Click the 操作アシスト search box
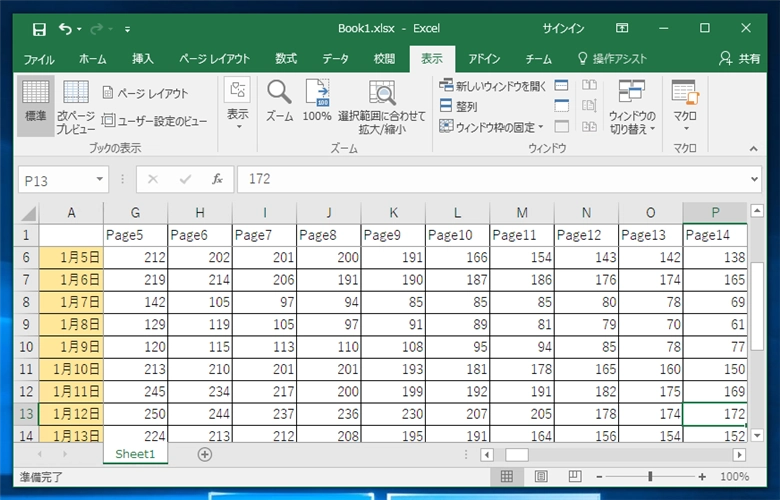This screenshot has width=780, height=500. pos(612,59)
